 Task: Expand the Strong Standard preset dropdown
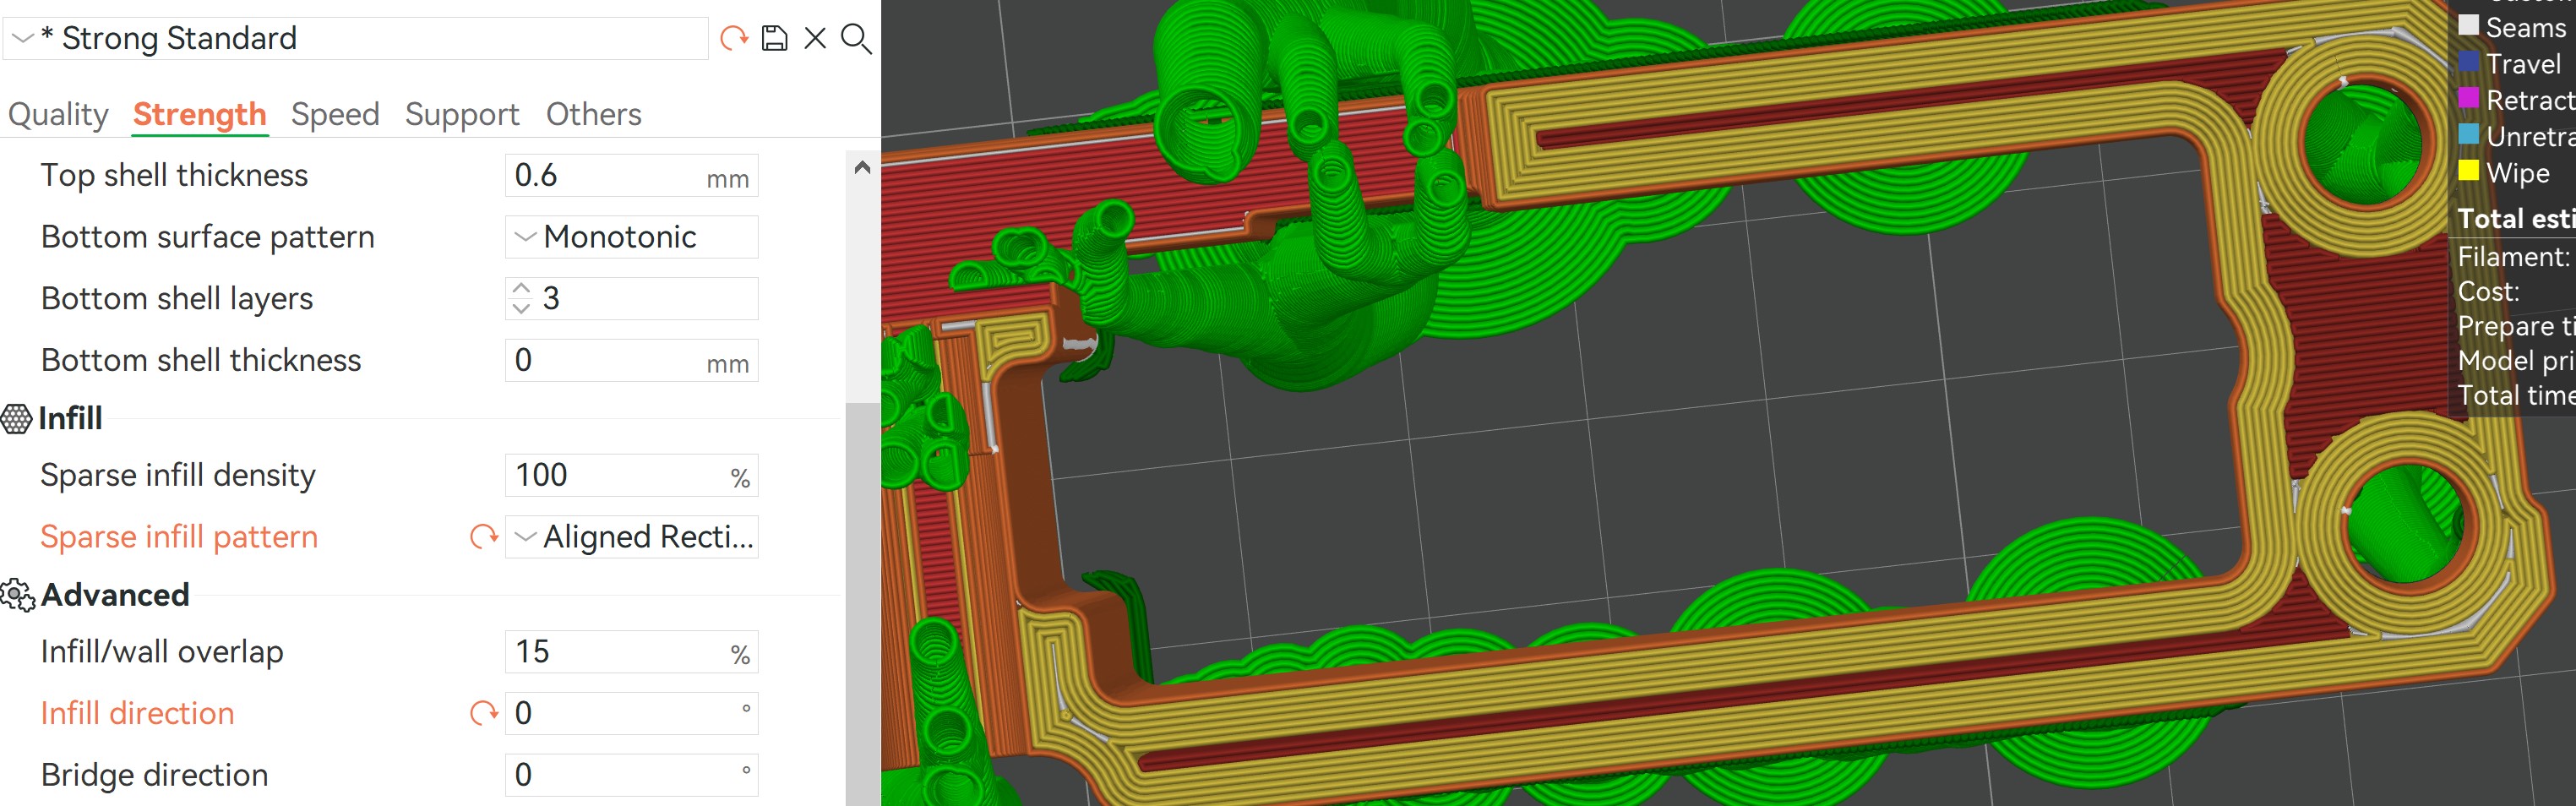(x=23, y=38)
